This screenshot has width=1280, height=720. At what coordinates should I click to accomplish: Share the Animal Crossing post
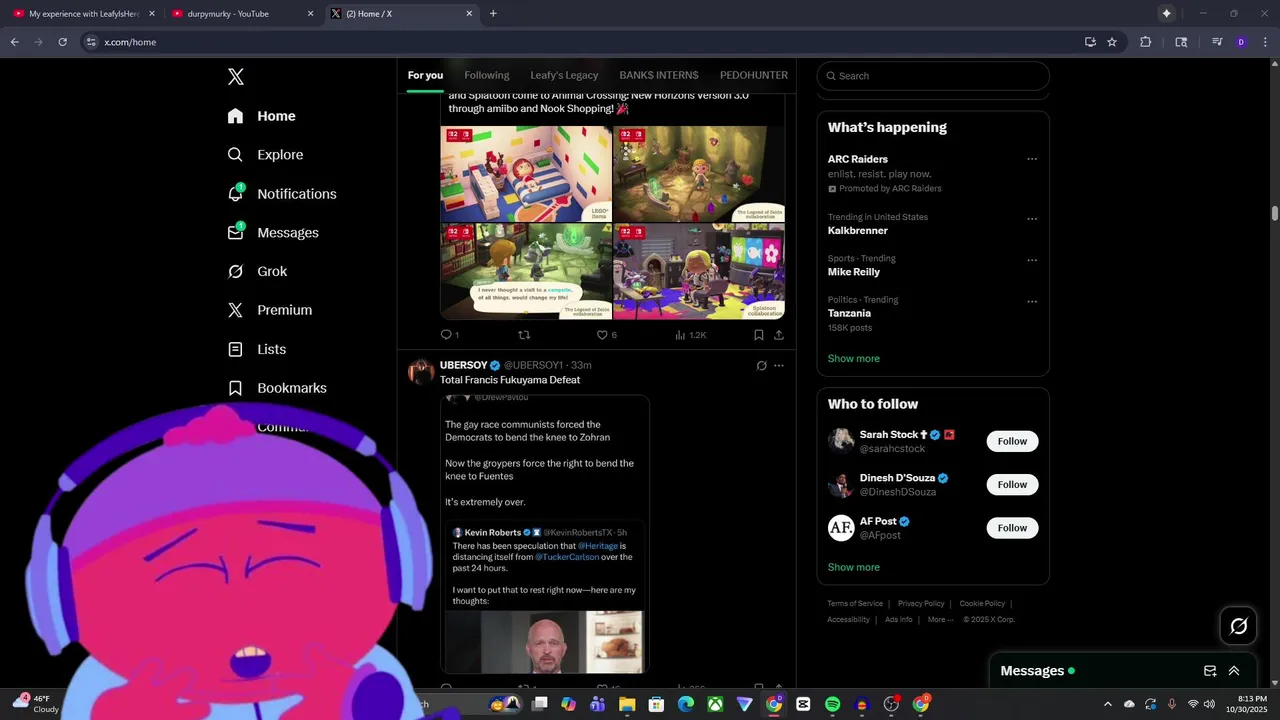tap(779, 335)
